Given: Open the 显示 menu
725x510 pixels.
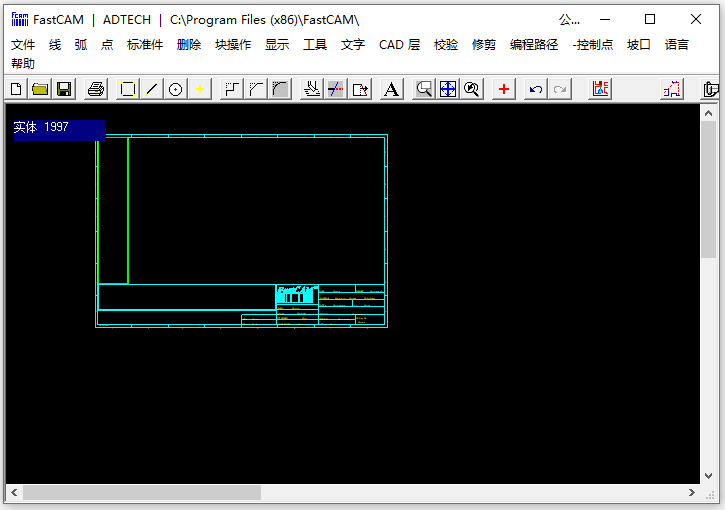Looking at the screenshot, I should pyautogui.click(x=277, y=45).
